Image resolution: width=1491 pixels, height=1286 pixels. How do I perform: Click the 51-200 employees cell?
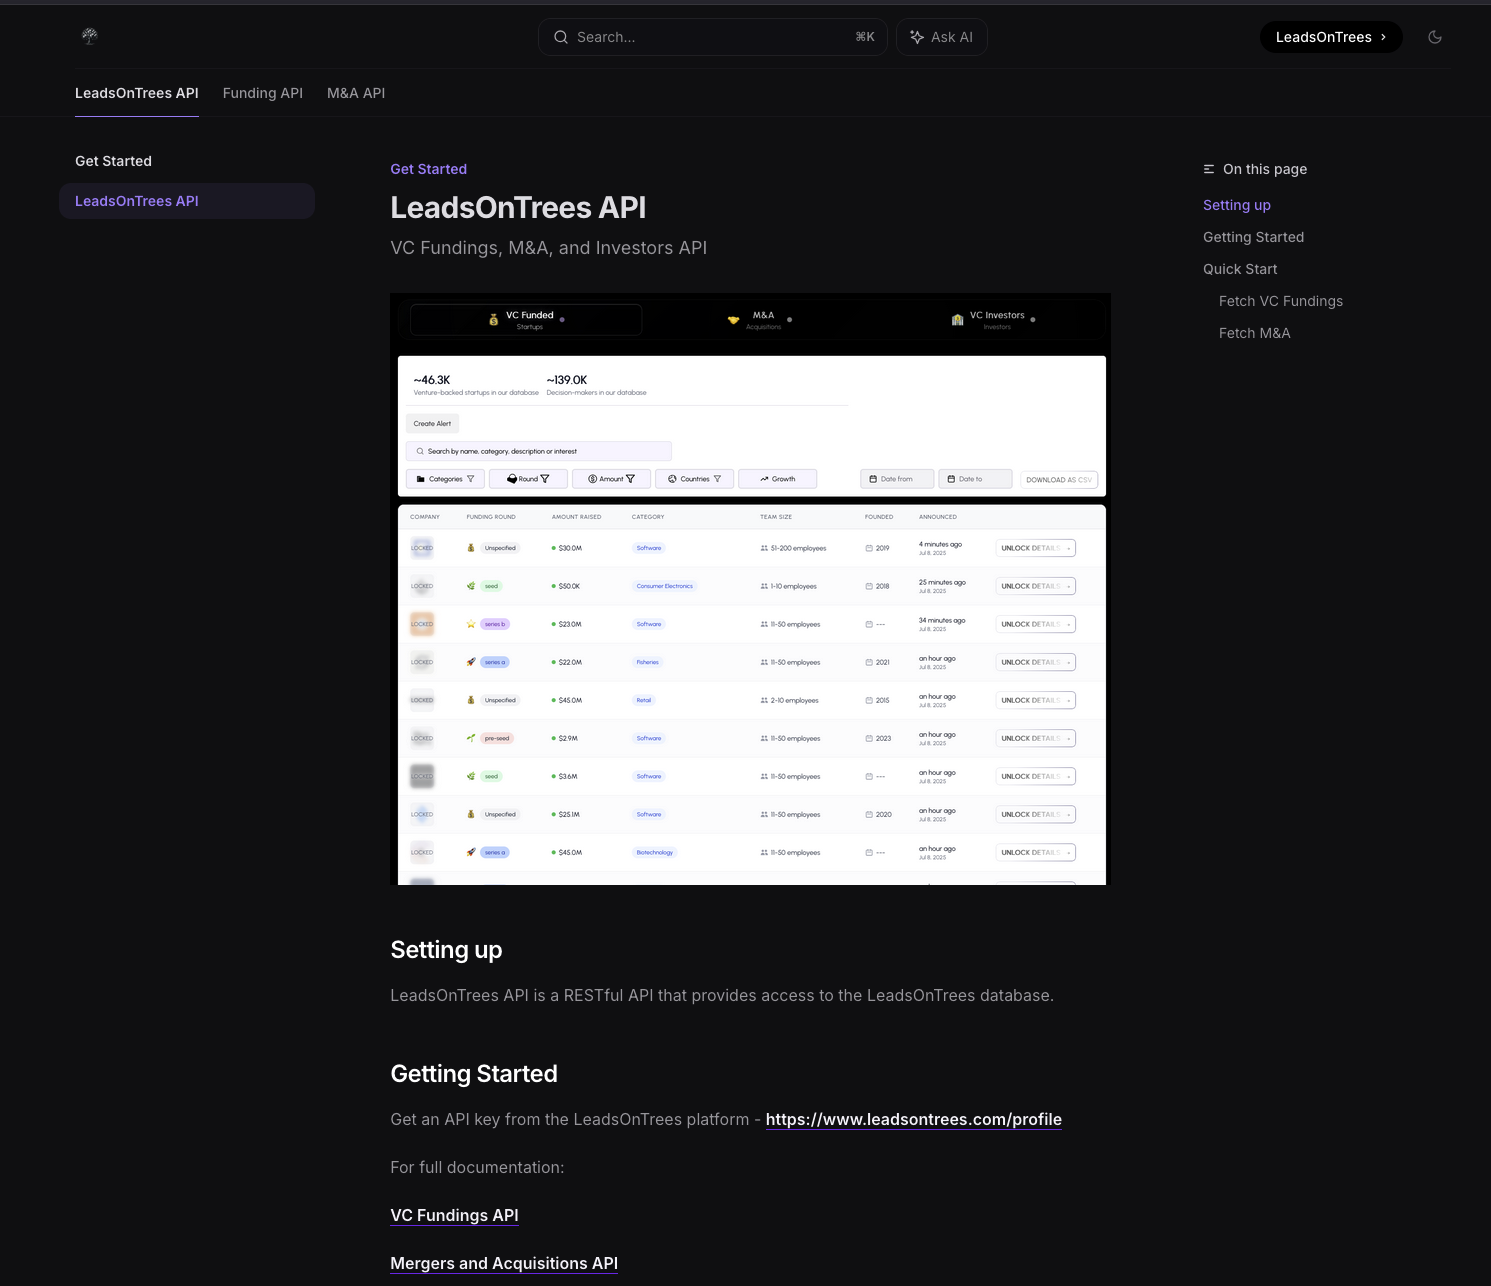(x=793, y=548)
